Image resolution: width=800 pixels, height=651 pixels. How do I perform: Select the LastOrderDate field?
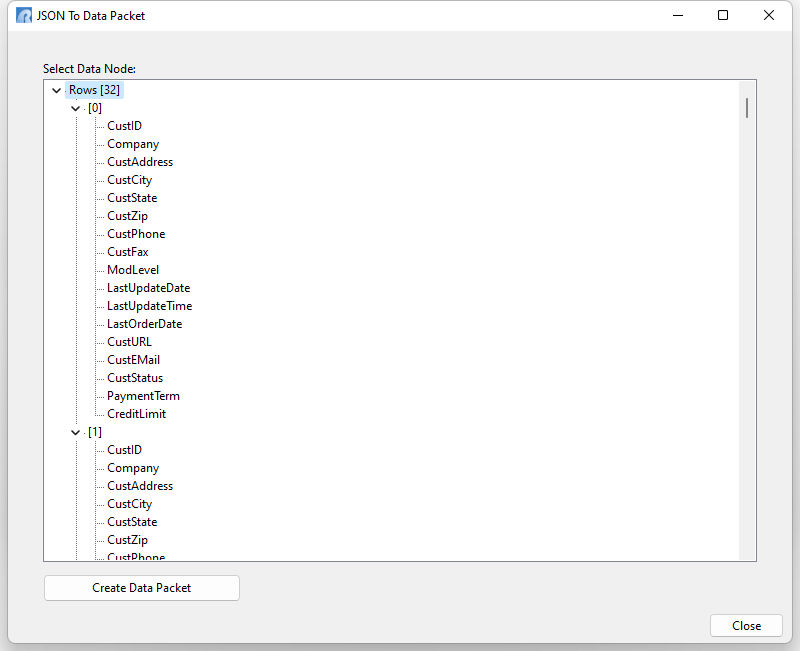[x=144, y=324]
